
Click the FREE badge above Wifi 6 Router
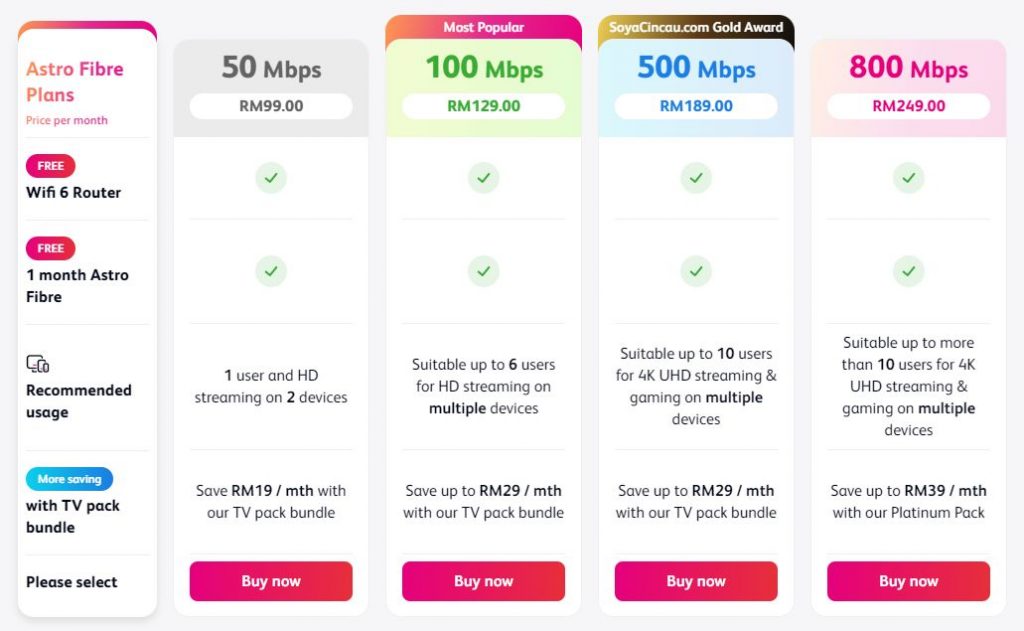pyautogui.click(x=51, y=166)
